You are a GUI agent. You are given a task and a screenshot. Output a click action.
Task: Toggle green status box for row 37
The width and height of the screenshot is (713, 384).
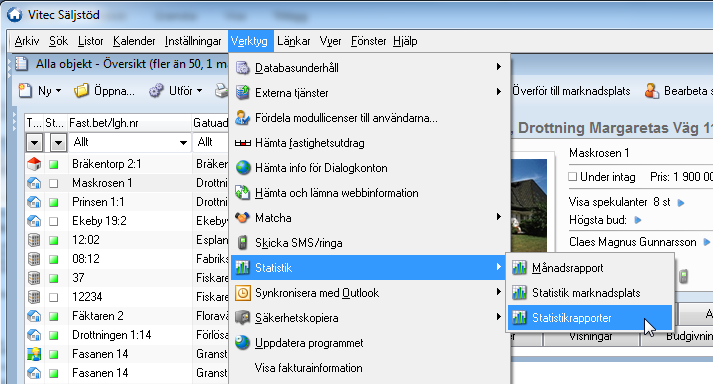click(x=54, y=278)
